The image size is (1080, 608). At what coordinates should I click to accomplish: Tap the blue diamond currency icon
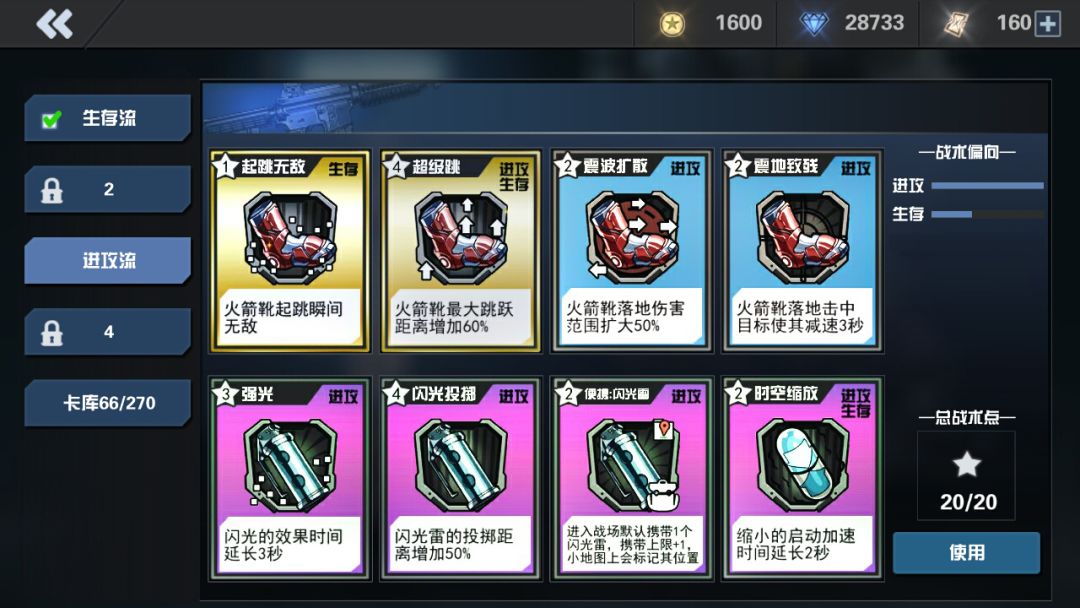pos(813,23)
